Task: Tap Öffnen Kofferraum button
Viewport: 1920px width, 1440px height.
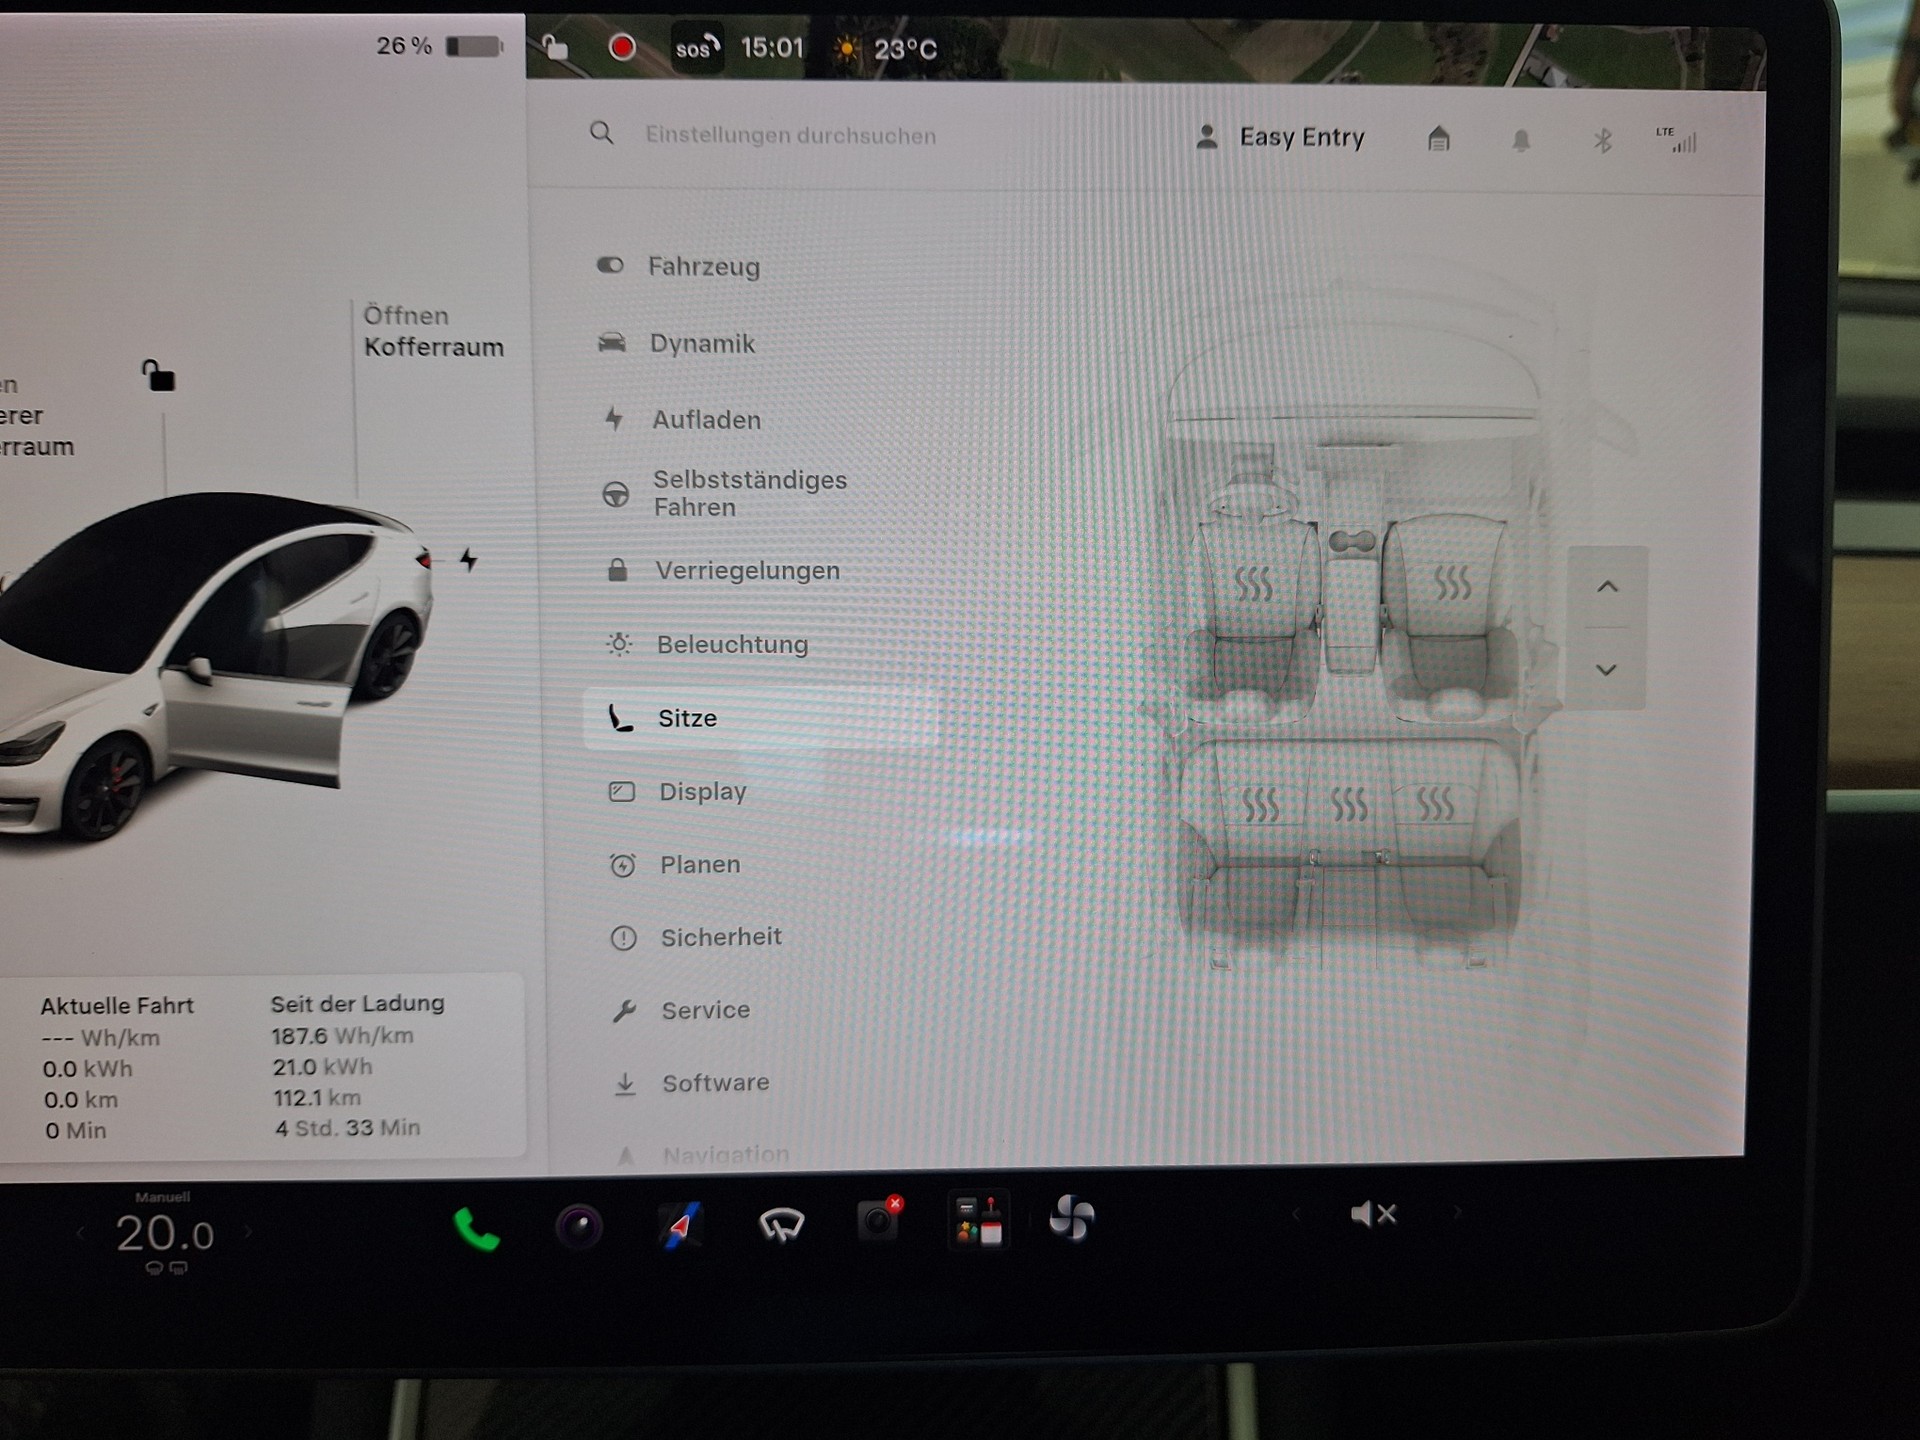Action: click(x=433, y=331)
